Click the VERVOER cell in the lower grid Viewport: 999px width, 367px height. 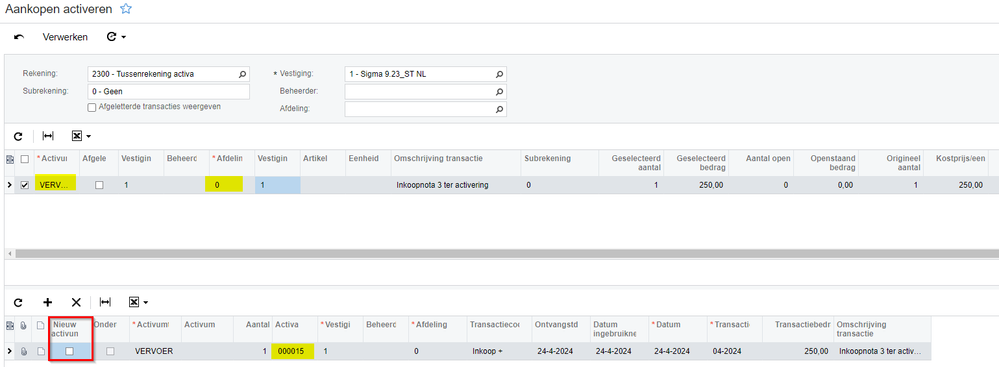(154, 351)
